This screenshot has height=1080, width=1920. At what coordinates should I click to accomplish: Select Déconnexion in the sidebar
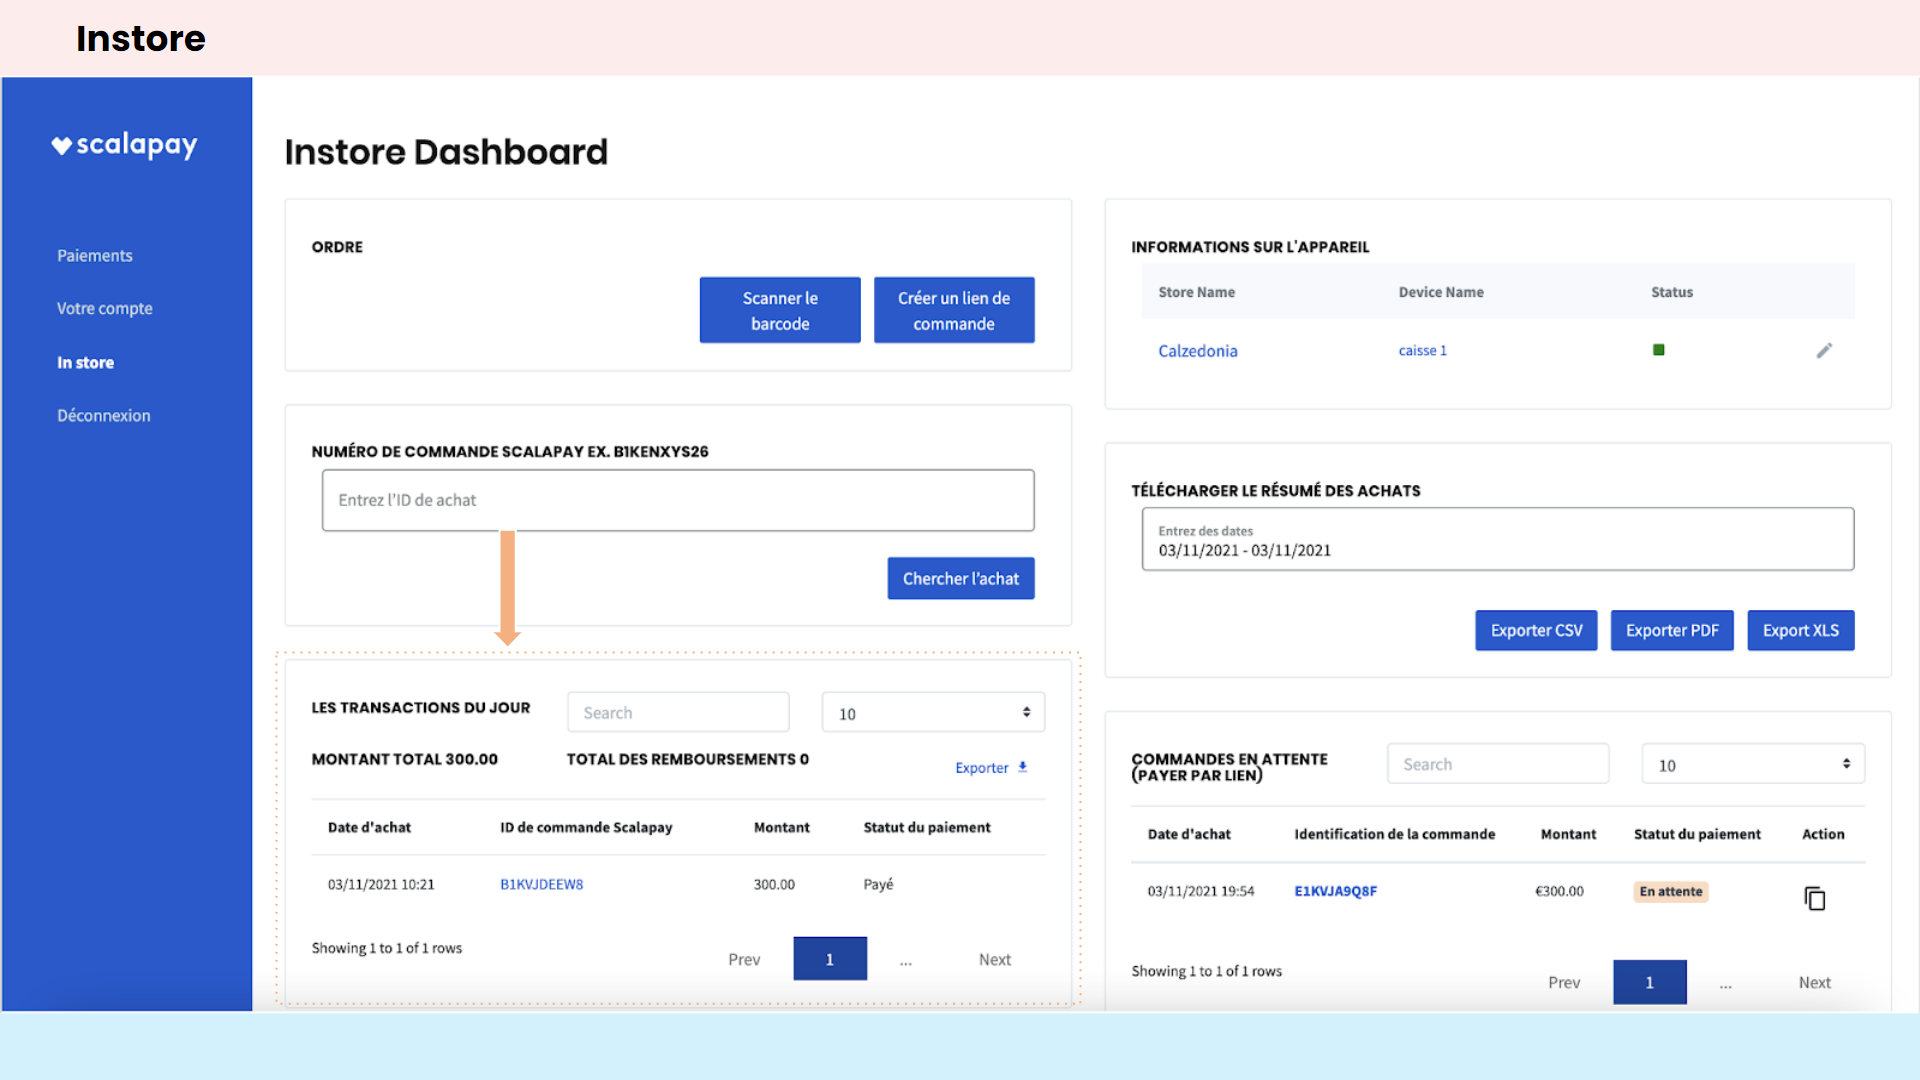click(x=103, y=416)
